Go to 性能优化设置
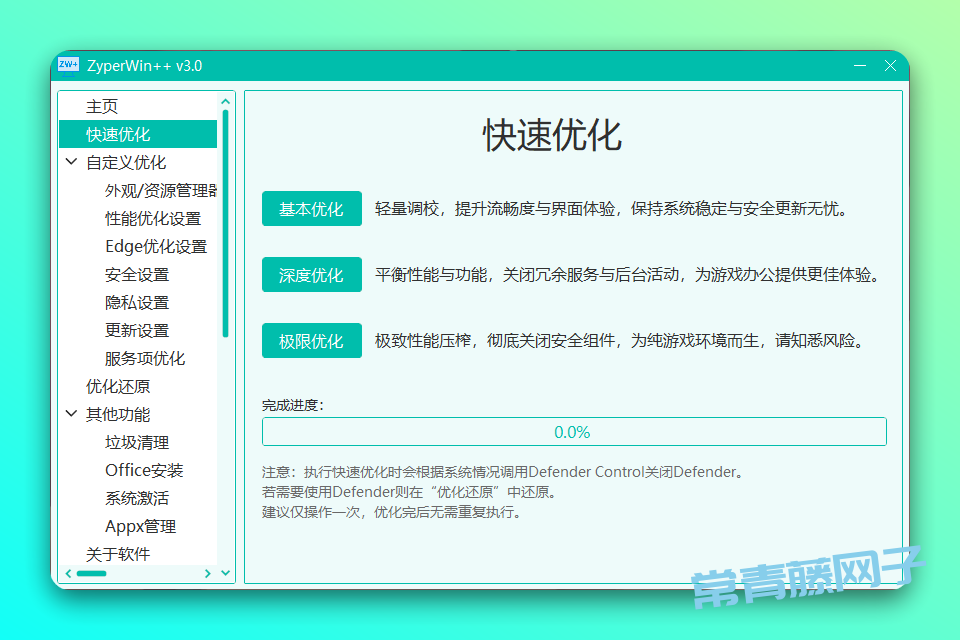 click(x=153, y=218)
